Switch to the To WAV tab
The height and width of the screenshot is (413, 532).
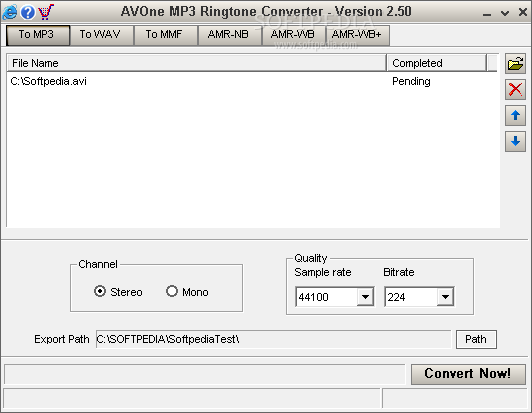pos(102,35)
